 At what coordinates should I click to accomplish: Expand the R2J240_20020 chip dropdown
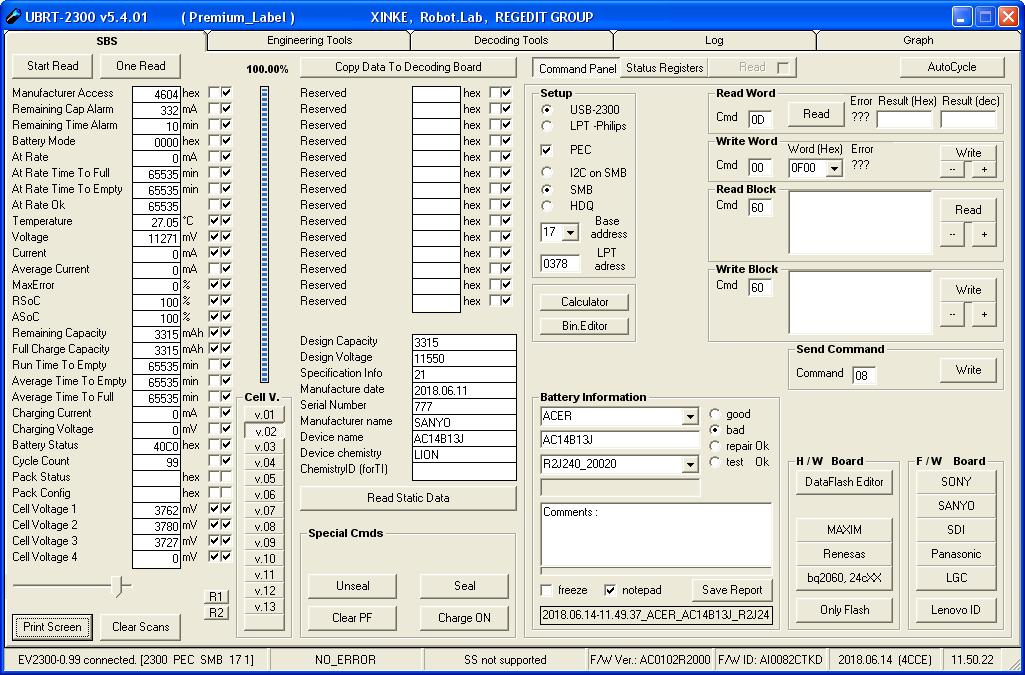tap(690, 465)
